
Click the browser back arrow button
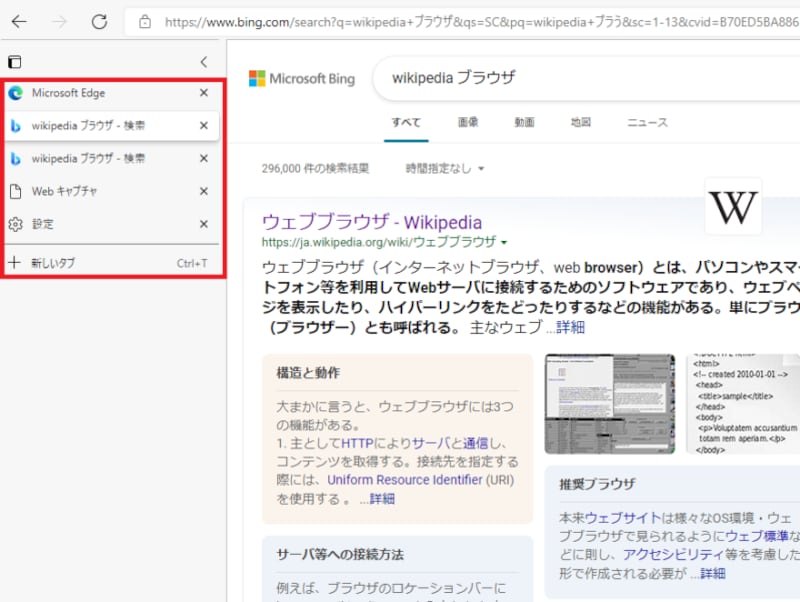click(x=19, y=21)
